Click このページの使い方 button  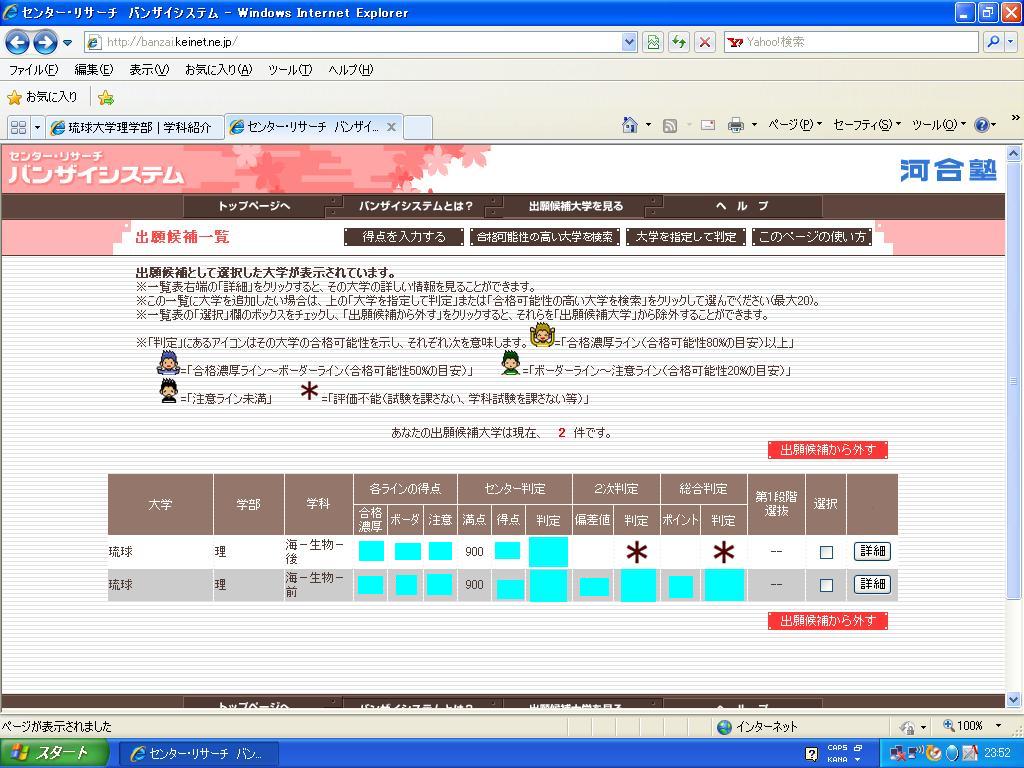(812, 237)
